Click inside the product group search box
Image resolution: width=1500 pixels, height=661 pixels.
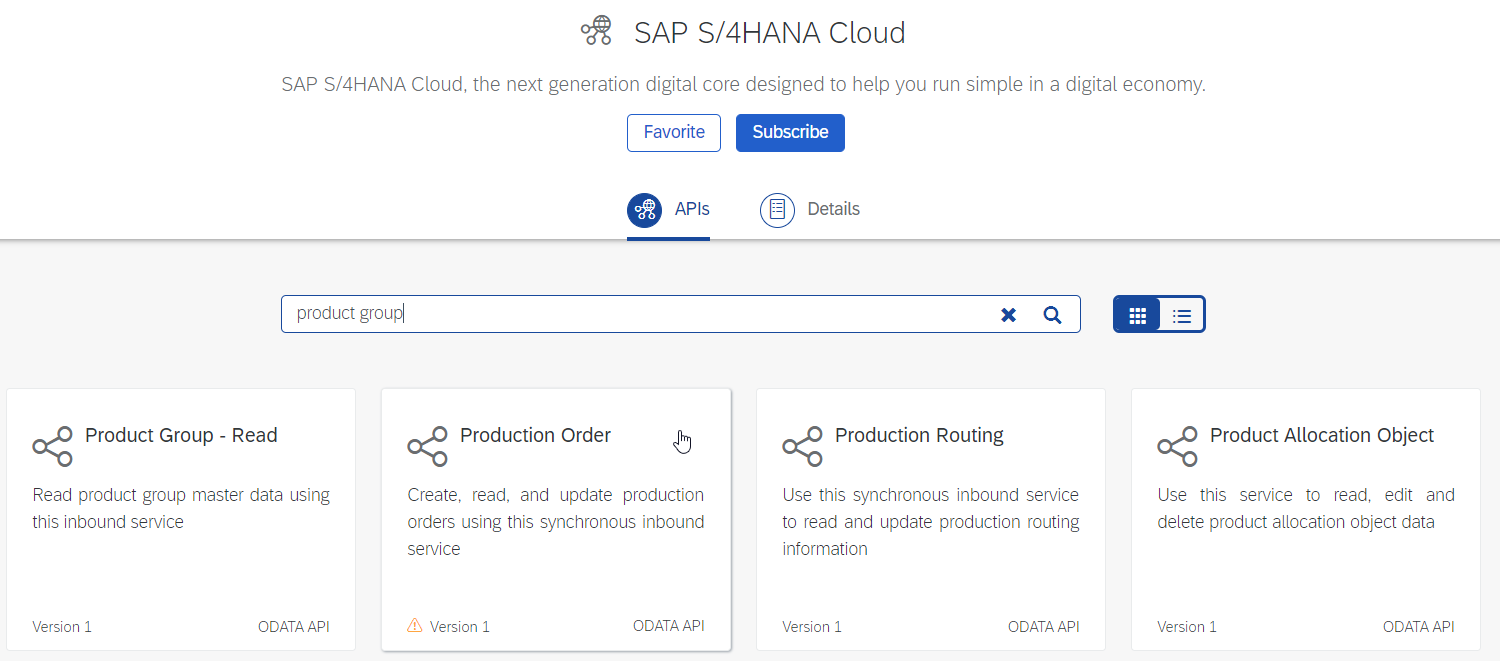tap(640, 314)
